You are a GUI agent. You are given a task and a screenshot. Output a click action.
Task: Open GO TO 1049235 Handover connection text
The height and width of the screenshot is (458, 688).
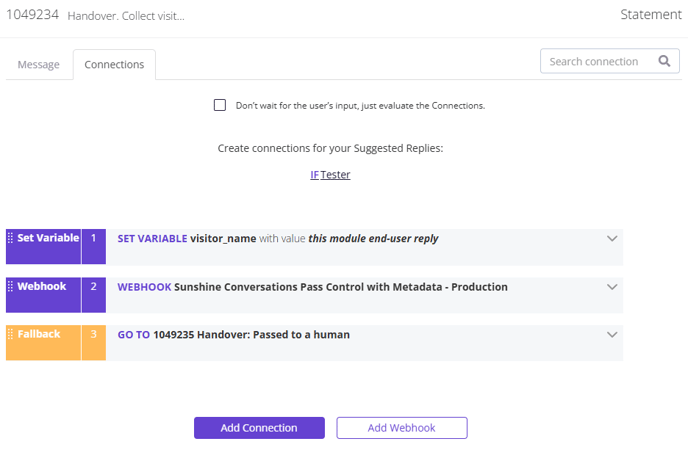click(x=233, y=335)
